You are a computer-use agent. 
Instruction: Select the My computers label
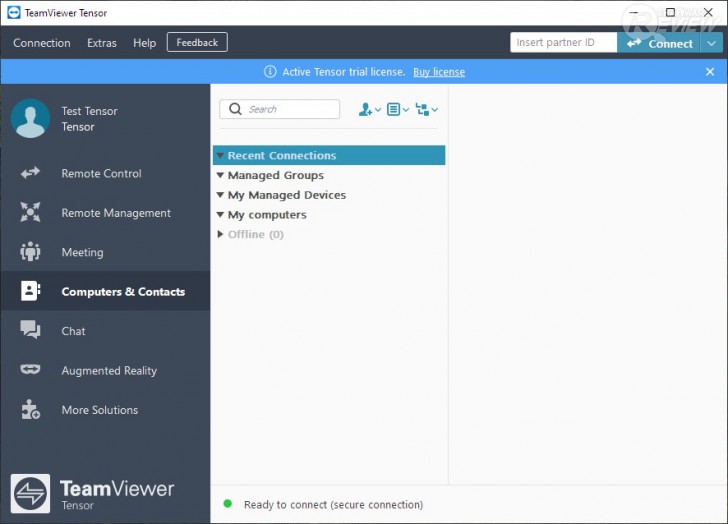click(x=267, y=215)
